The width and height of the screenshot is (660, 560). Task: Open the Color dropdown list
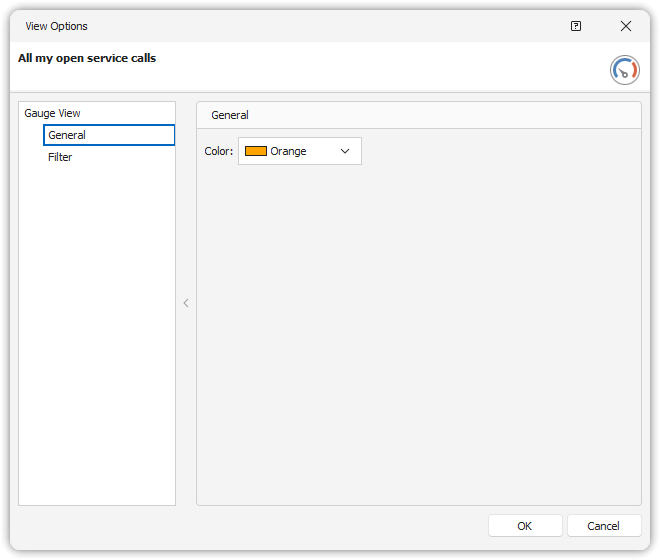tap(299, 151)
